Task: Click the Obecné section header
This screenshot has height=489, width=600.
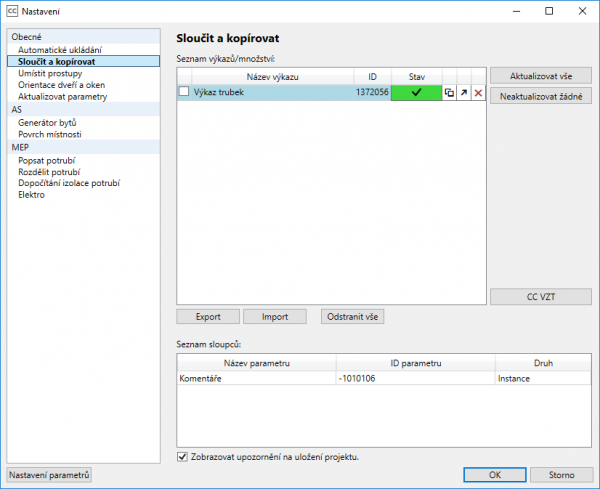Action: 83,37
